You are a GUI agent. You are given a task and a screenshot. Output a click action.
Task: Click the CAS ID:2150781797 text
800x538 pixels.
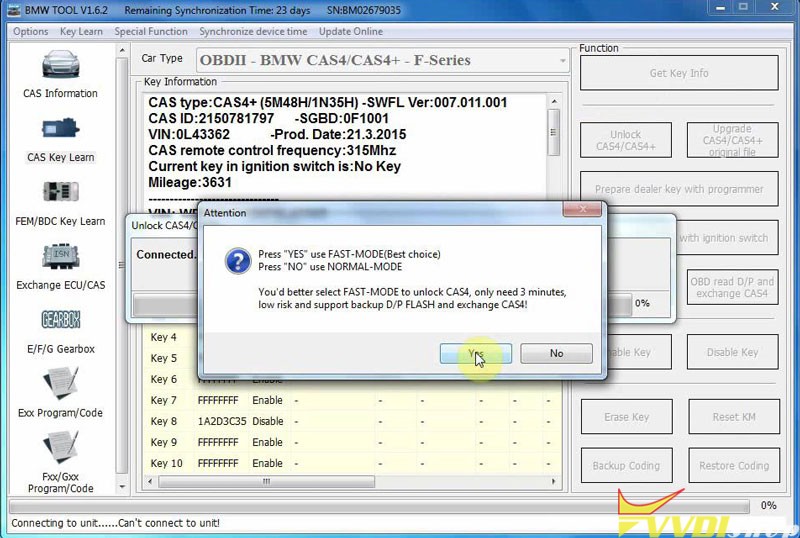pyautogui.click(x=211, y=118)
